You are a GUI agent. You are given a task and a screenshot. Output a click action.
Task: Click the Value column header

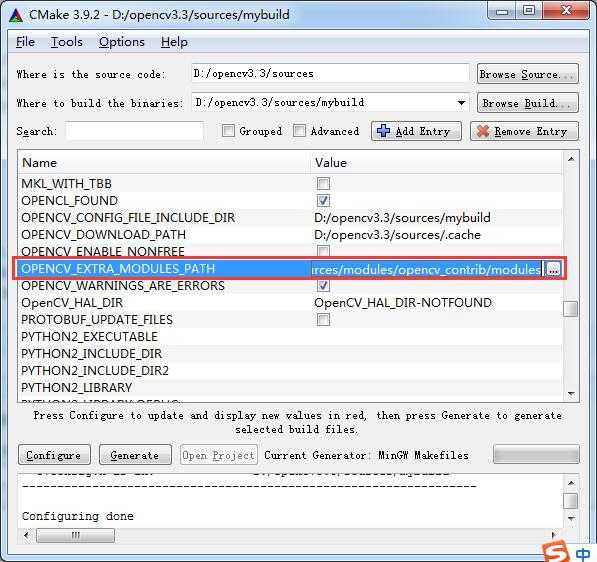click(x=437, y=163)
